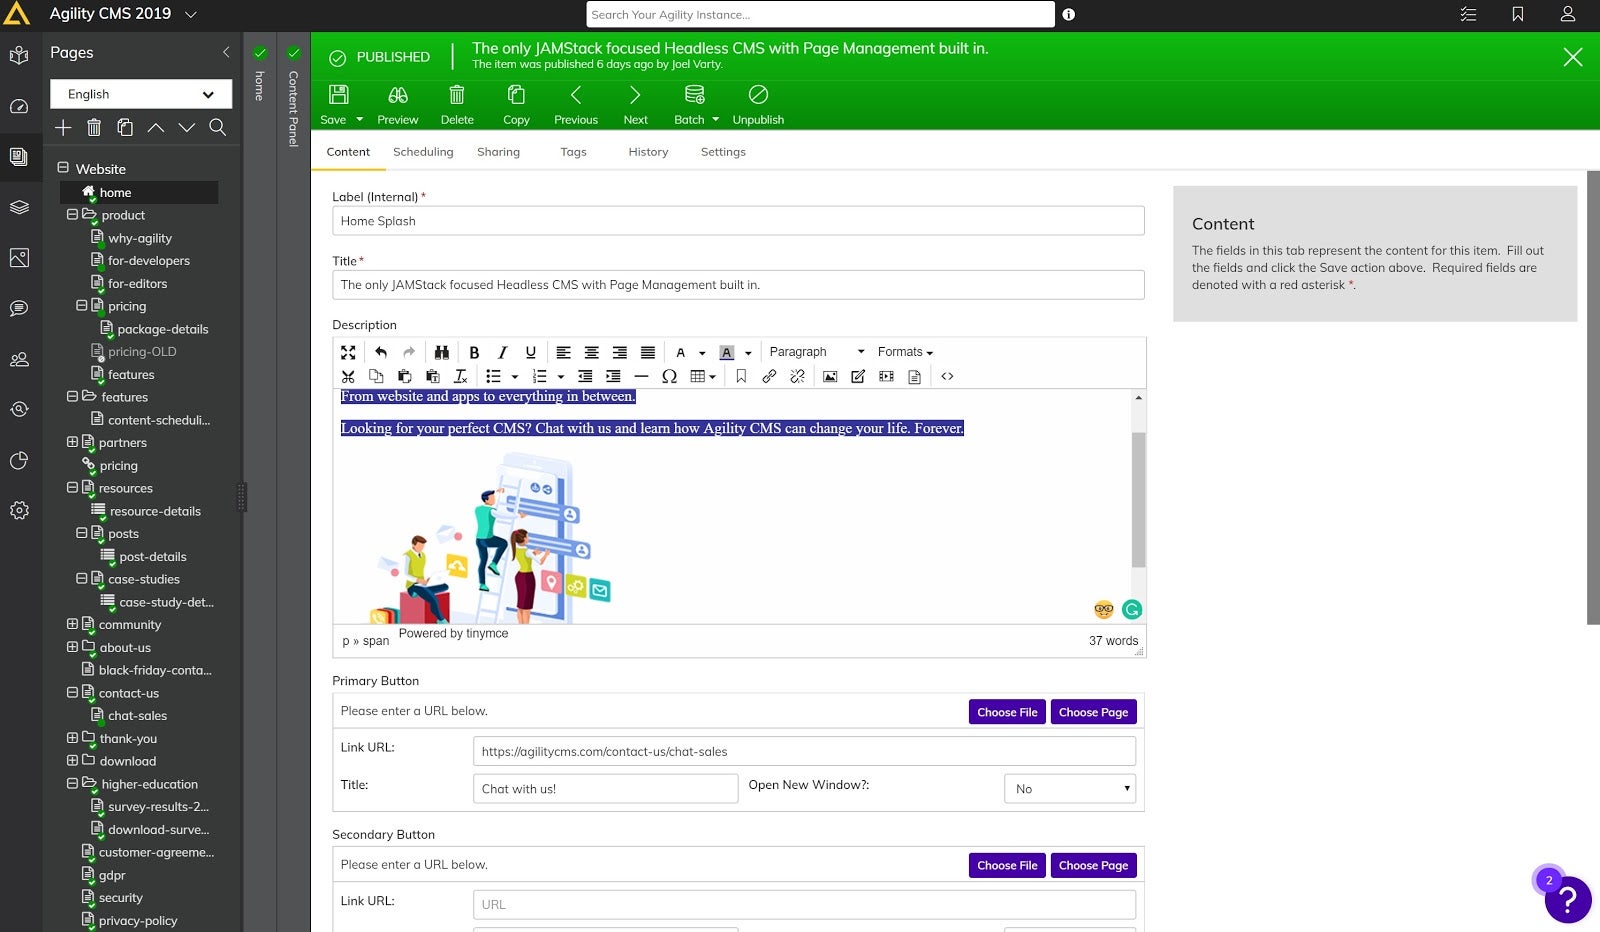Open the Grammarly icon in editor

[1132, 609]
